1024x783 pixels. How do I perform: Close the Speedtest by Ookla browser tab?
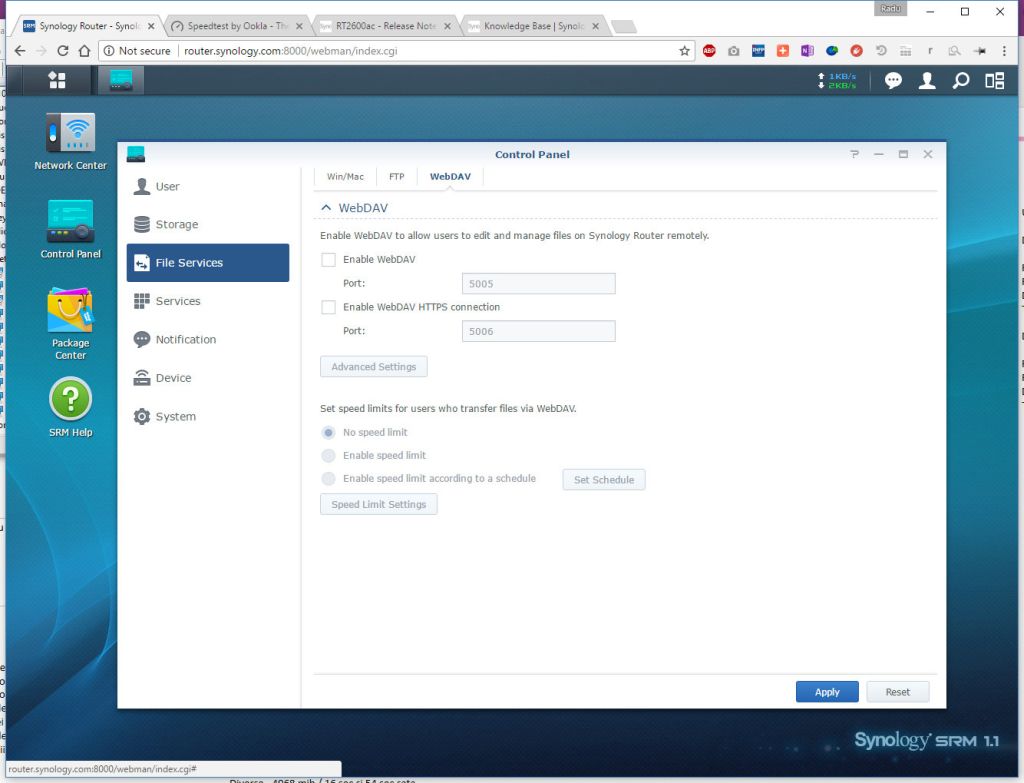coord(299,26)
